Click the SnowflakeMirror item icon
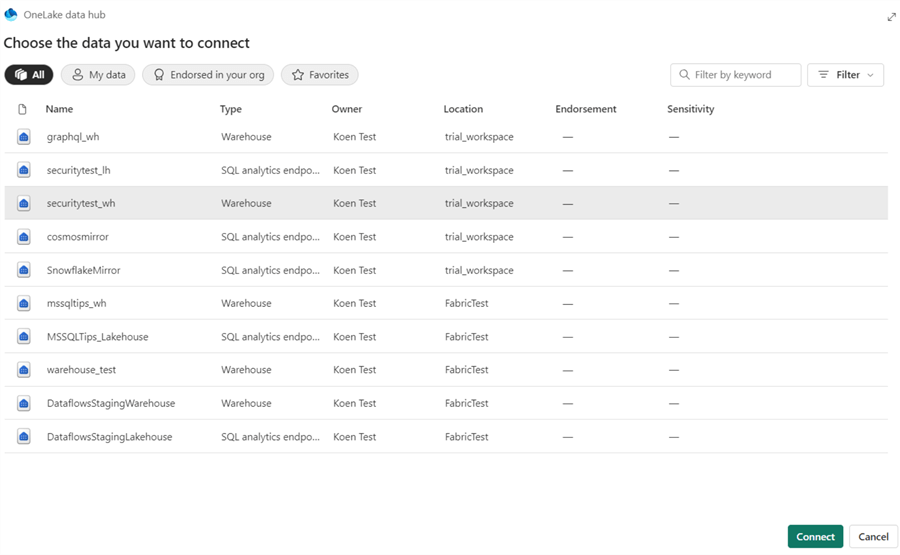This screenshot has height=555, width=900. (24, 270)
